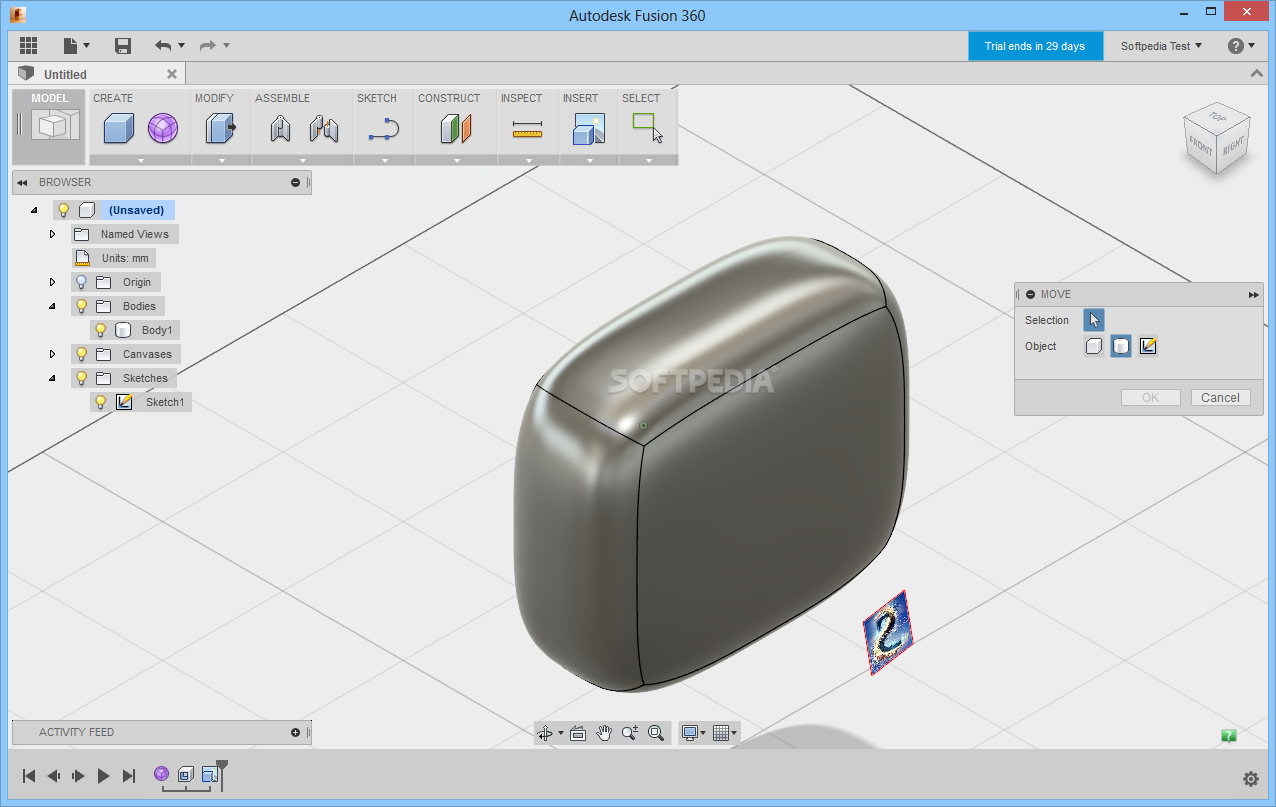Image resolution: width=1276 pixels, height=807 pixels.
Task: Collapse the Bodies folder
Action: pyautogui.click(x=53, y=306)
